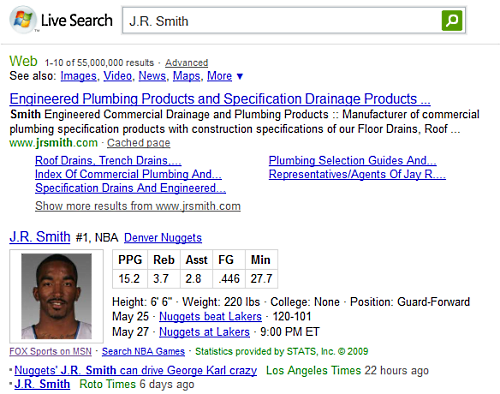Open the J.R. Smith player heading link
500x394 pixels.
[40, 237]
